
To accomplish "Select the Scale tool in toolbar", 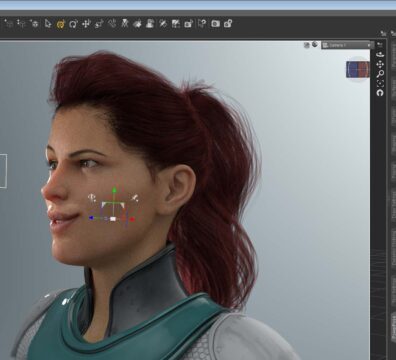I will (99, 24).
